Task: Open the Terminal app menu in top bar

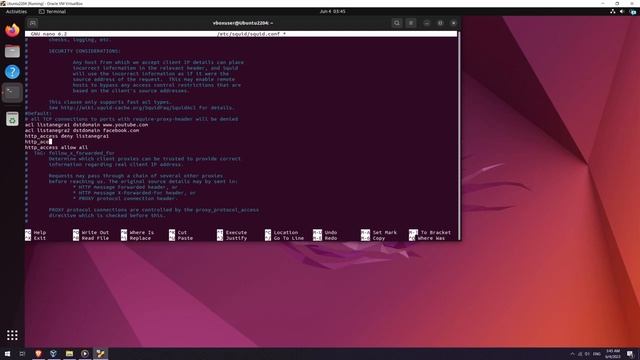Action: tap(52, 11)
